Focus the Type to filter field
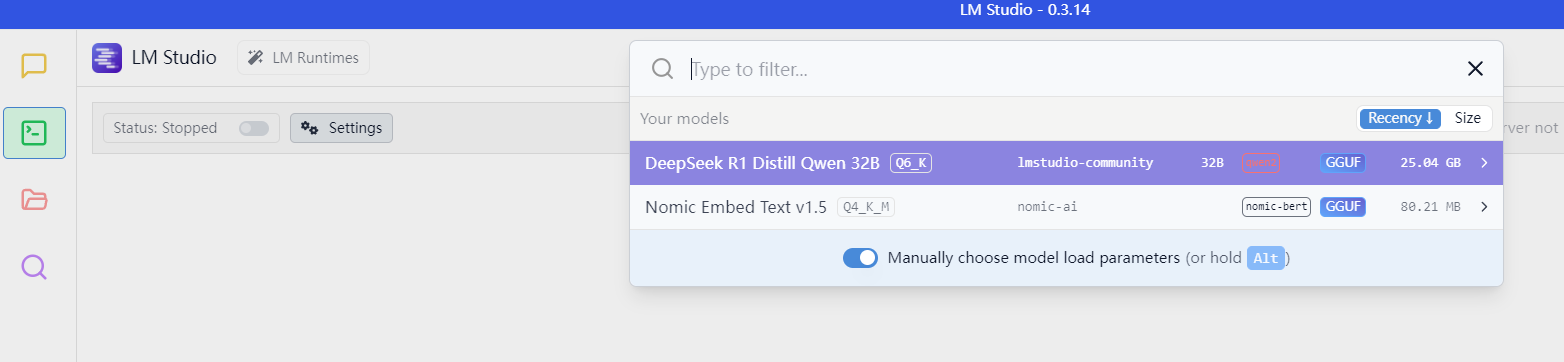The width and height of the screenshot is (1564, 362). click(1070, 69)
